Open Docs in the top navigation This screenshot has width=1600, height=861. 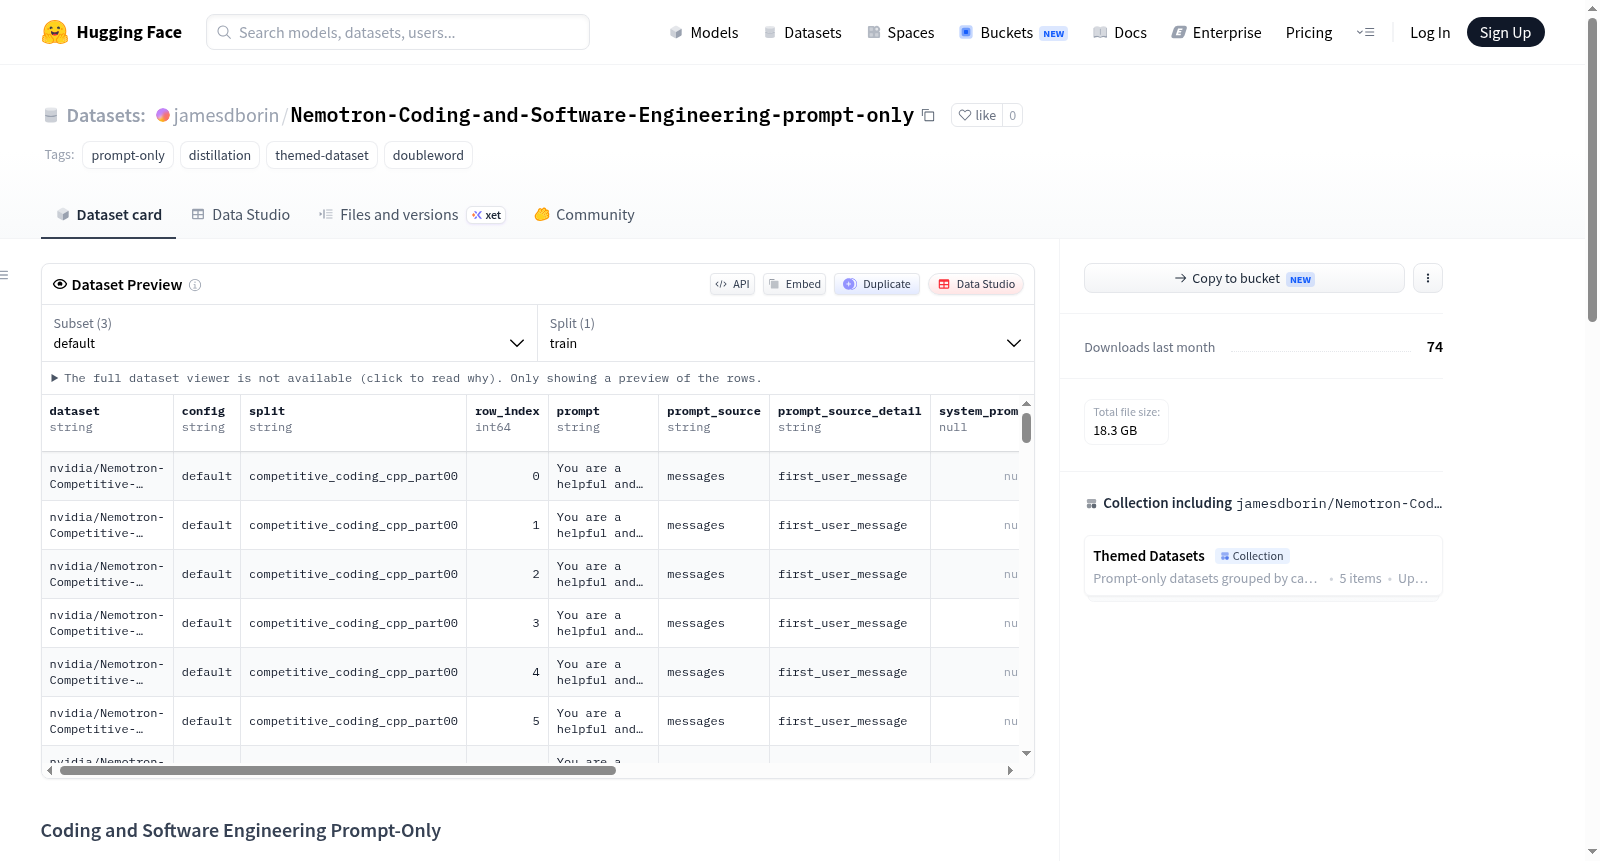click(1120, 32)
